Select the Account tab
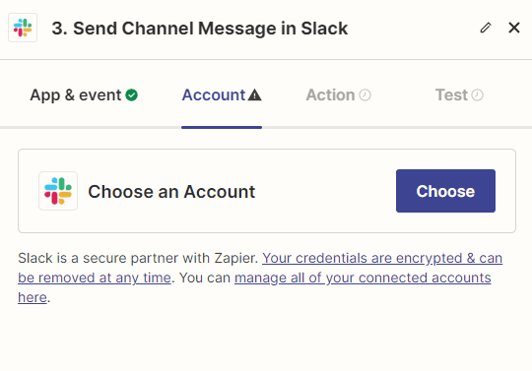The width and height of the screenshot is (532, 371). [x=222, y=95]
